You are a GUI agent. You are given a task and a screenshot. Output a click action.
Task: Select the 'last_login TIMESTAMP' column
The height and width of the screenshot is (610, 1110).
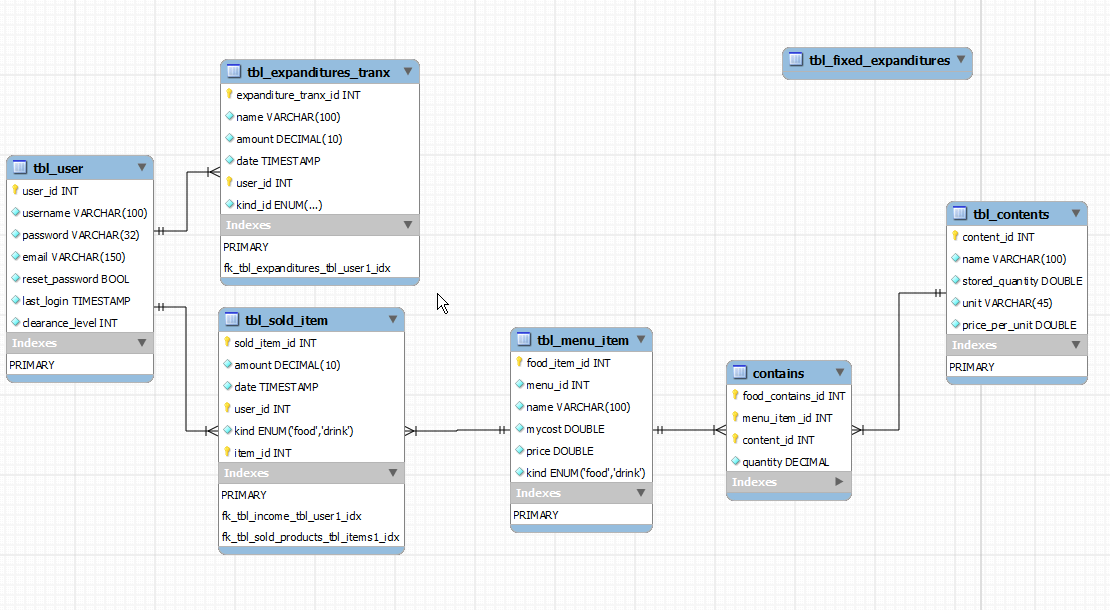(x=80, y=300)
